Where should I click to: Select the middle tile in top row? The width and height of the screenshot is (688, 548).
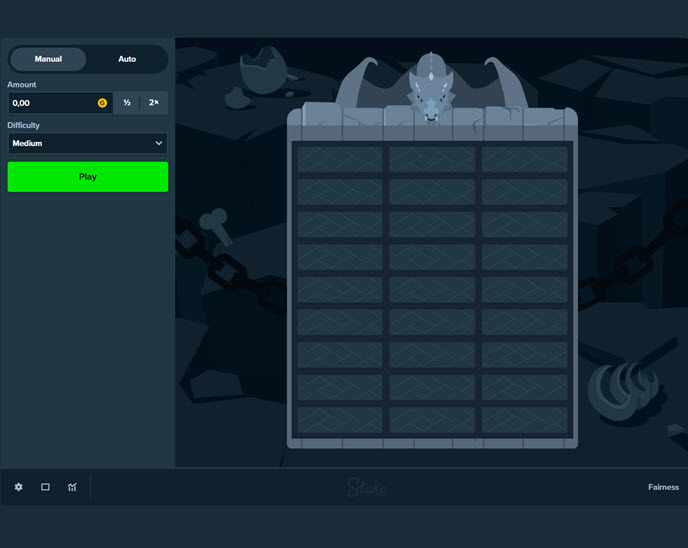click(x=432, y=160)
